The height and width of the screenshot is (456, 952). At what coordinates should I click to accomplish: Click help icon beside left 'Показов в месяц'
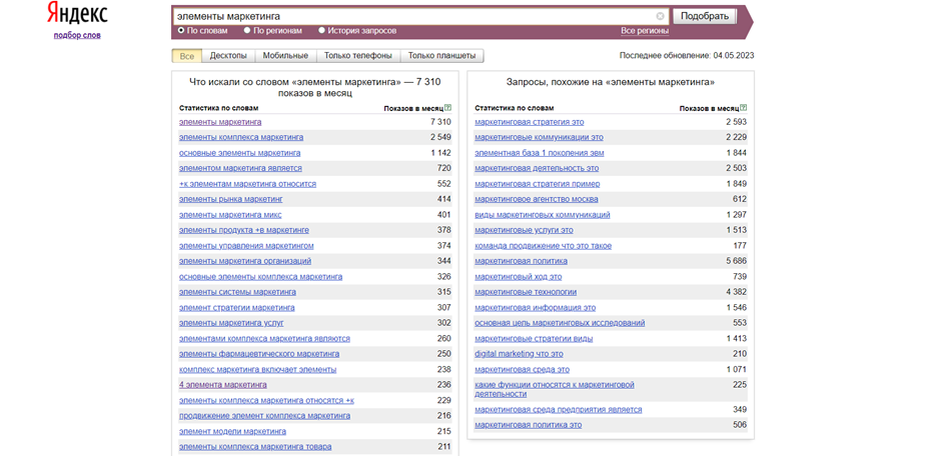(447, 108)
